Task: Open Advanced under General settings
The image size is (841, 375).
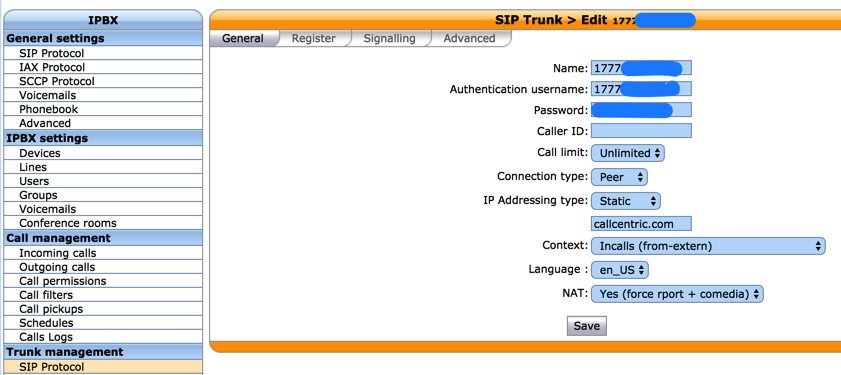Action: (103, 123)
